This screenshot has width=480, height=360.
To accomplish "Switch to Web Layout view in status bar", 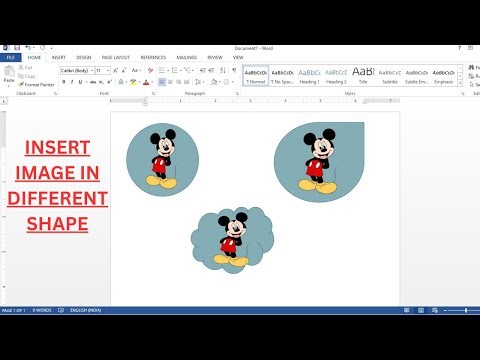I will pos(435,310).
